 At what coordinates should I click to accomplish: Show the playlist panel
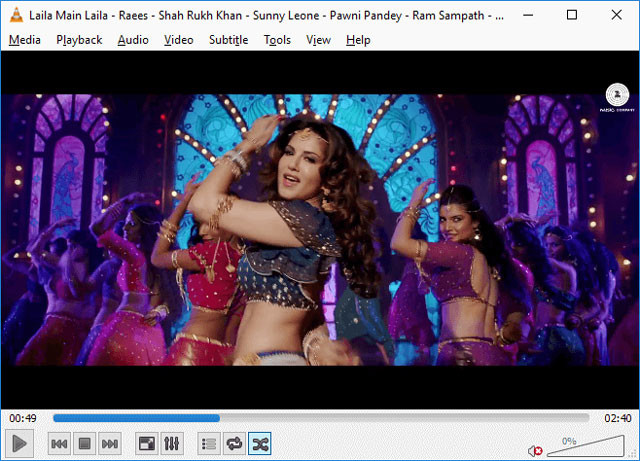(x=209, y=443)
